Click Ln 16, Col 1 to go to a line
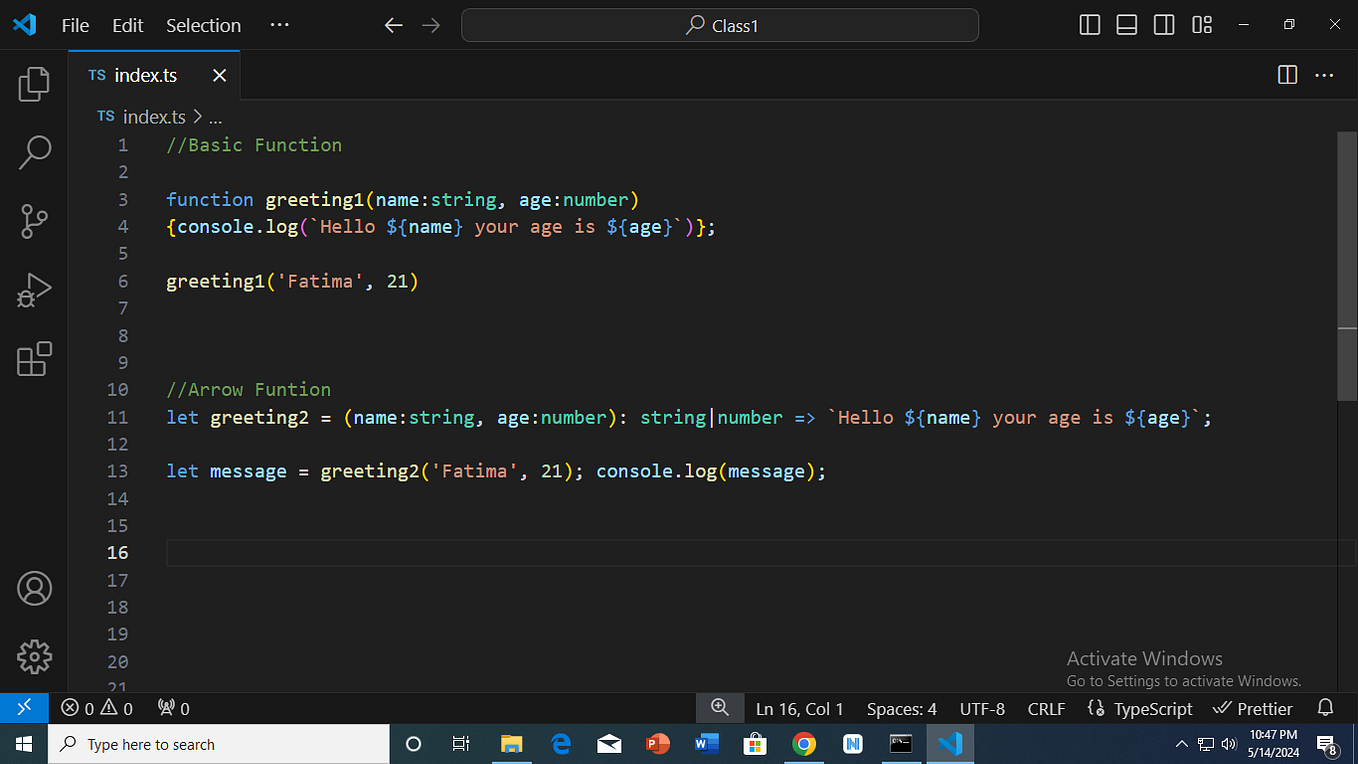1358x764 pixels. point(799,708)
